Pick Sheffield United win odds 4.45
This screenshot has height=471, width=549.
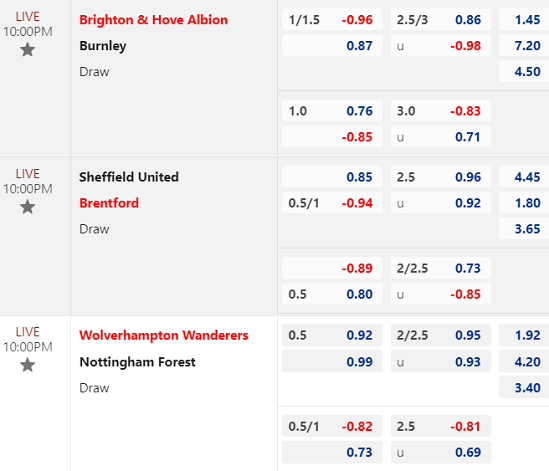pyautogui.click(x=524, y=177)
